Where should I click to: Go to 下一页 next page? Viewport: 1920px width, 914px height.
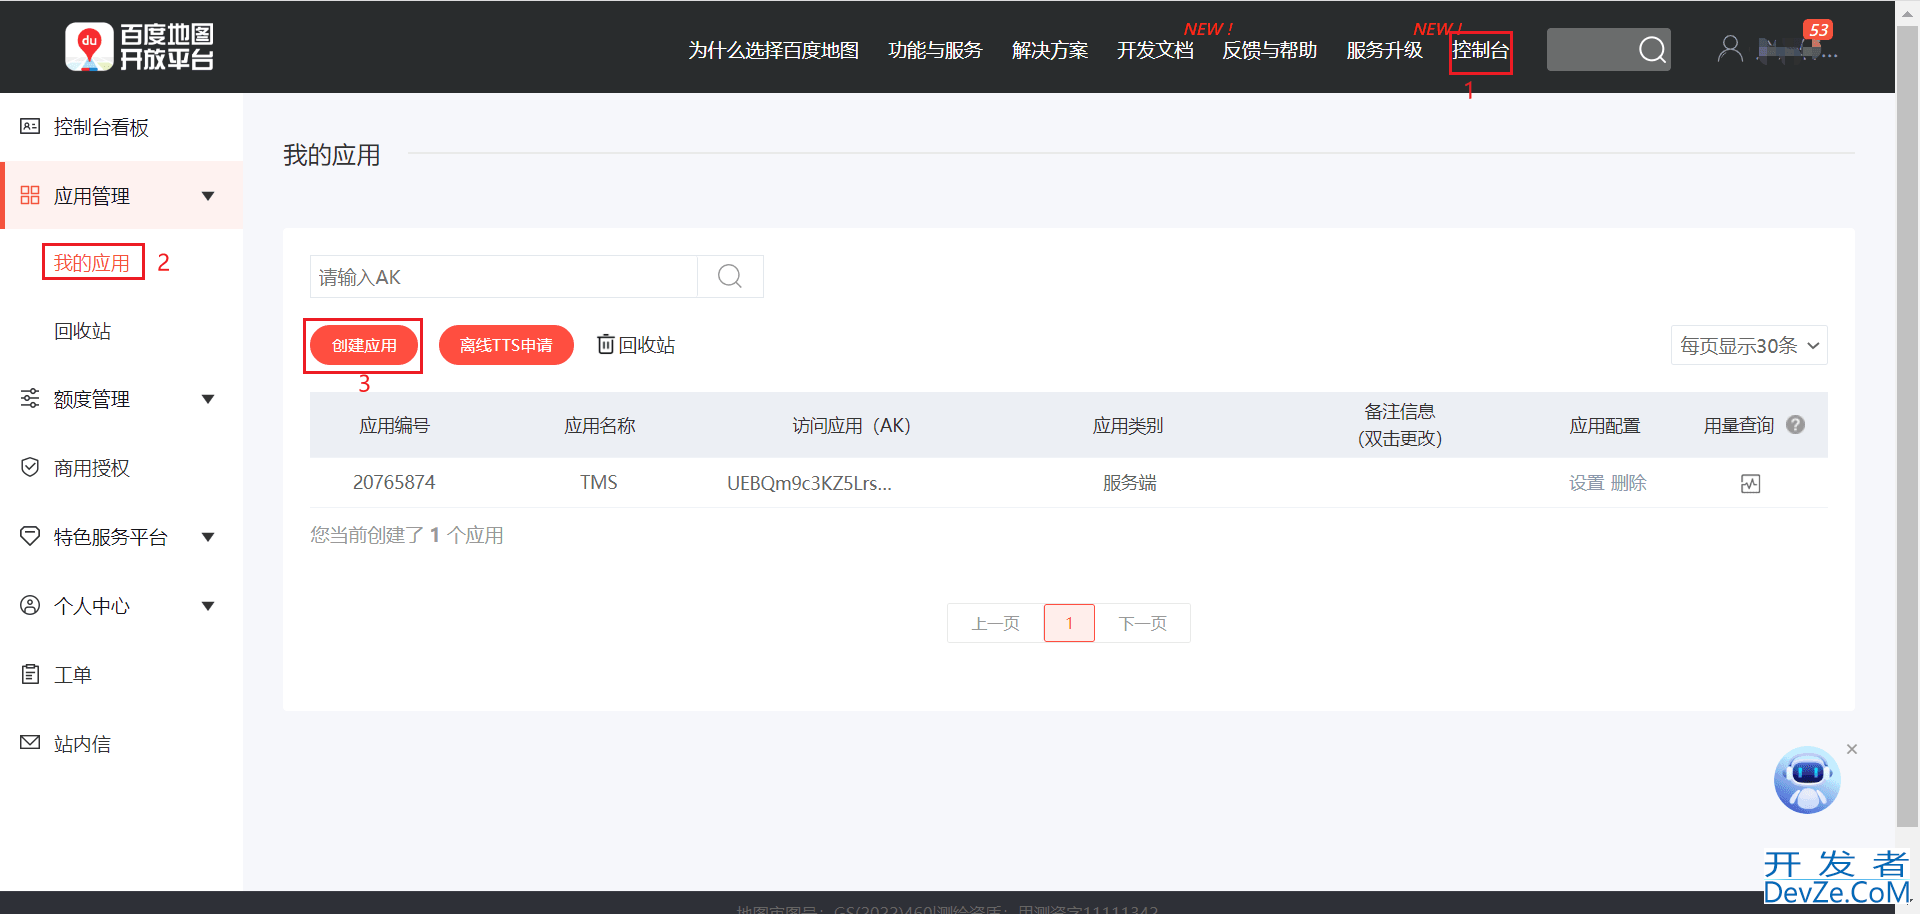click(x=1143, y=623)
